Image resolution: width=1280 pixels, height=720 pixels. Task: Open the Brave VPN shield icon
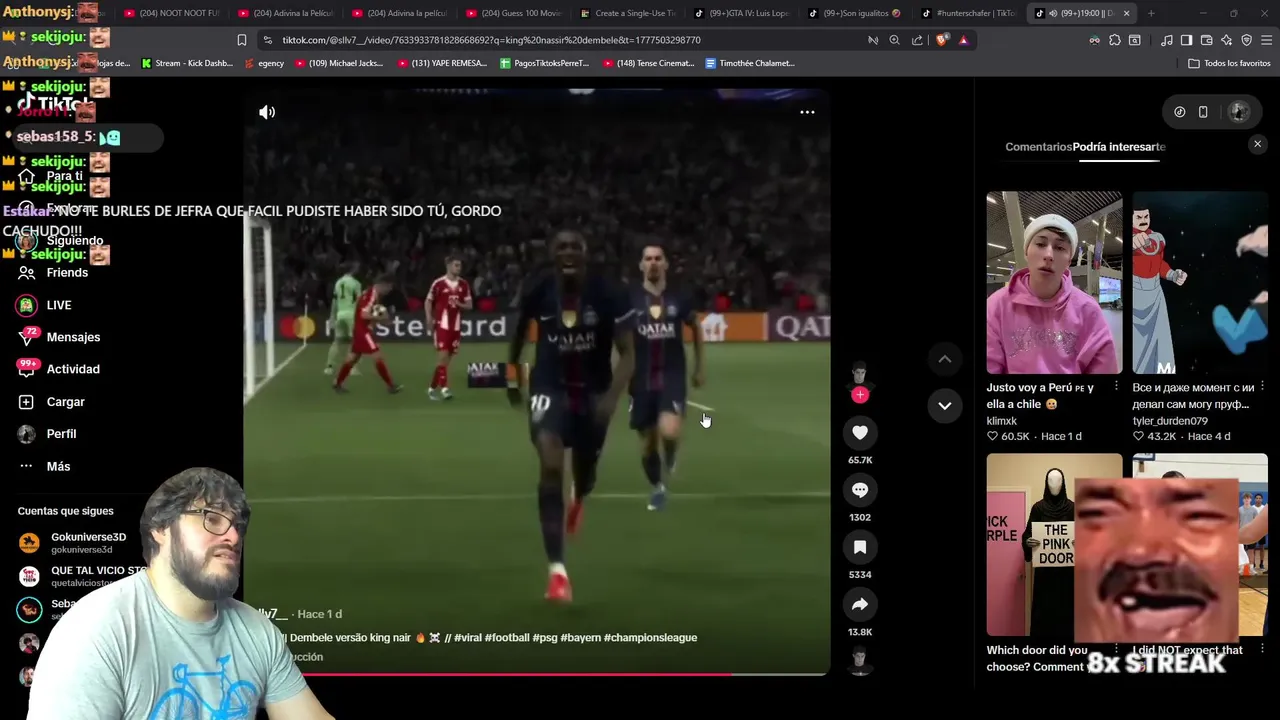pos(1247,40)
